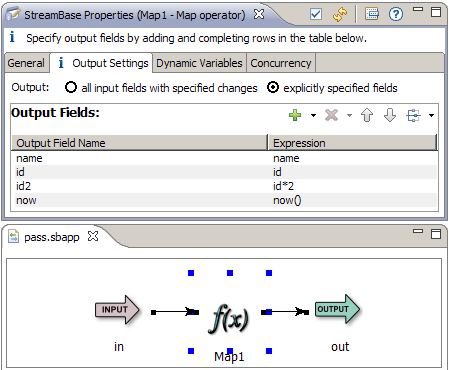
Task: Select all input fields with specified changes
Action: 71,88
